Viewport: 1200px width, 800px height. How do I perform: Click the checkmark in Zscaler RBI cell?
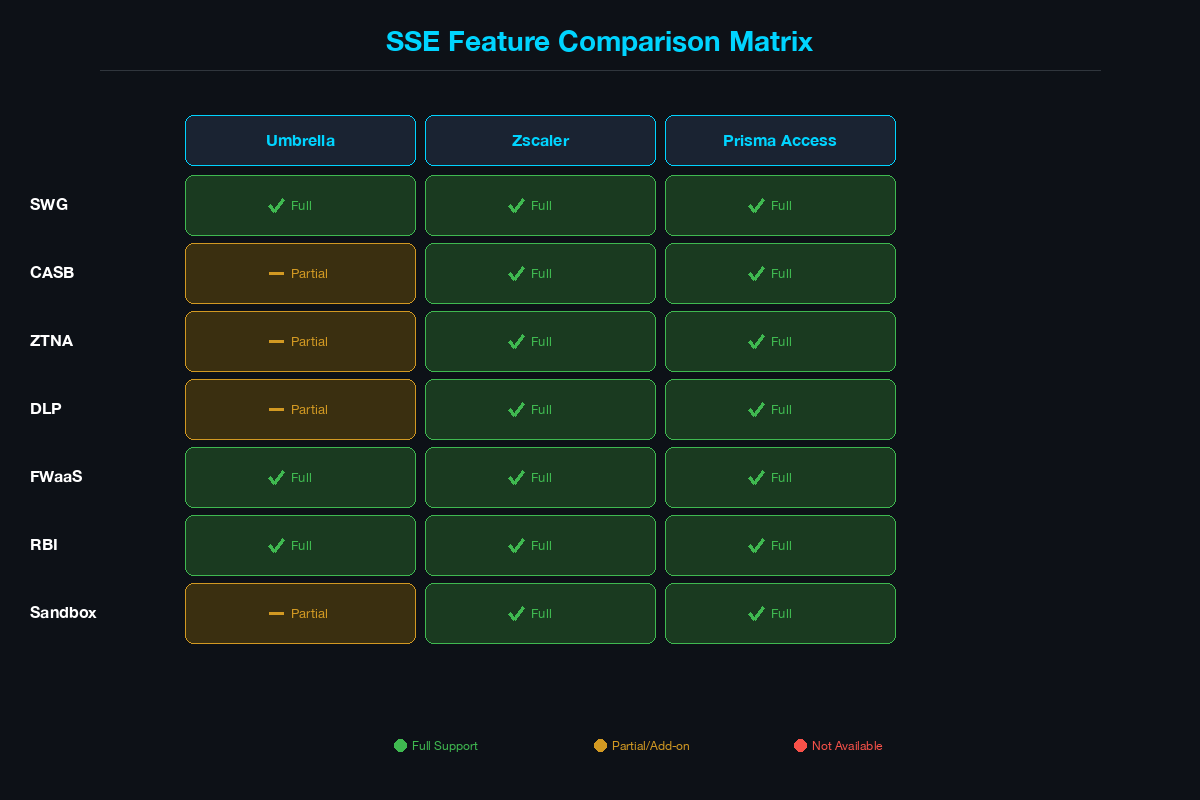click(x=517, y=545)
